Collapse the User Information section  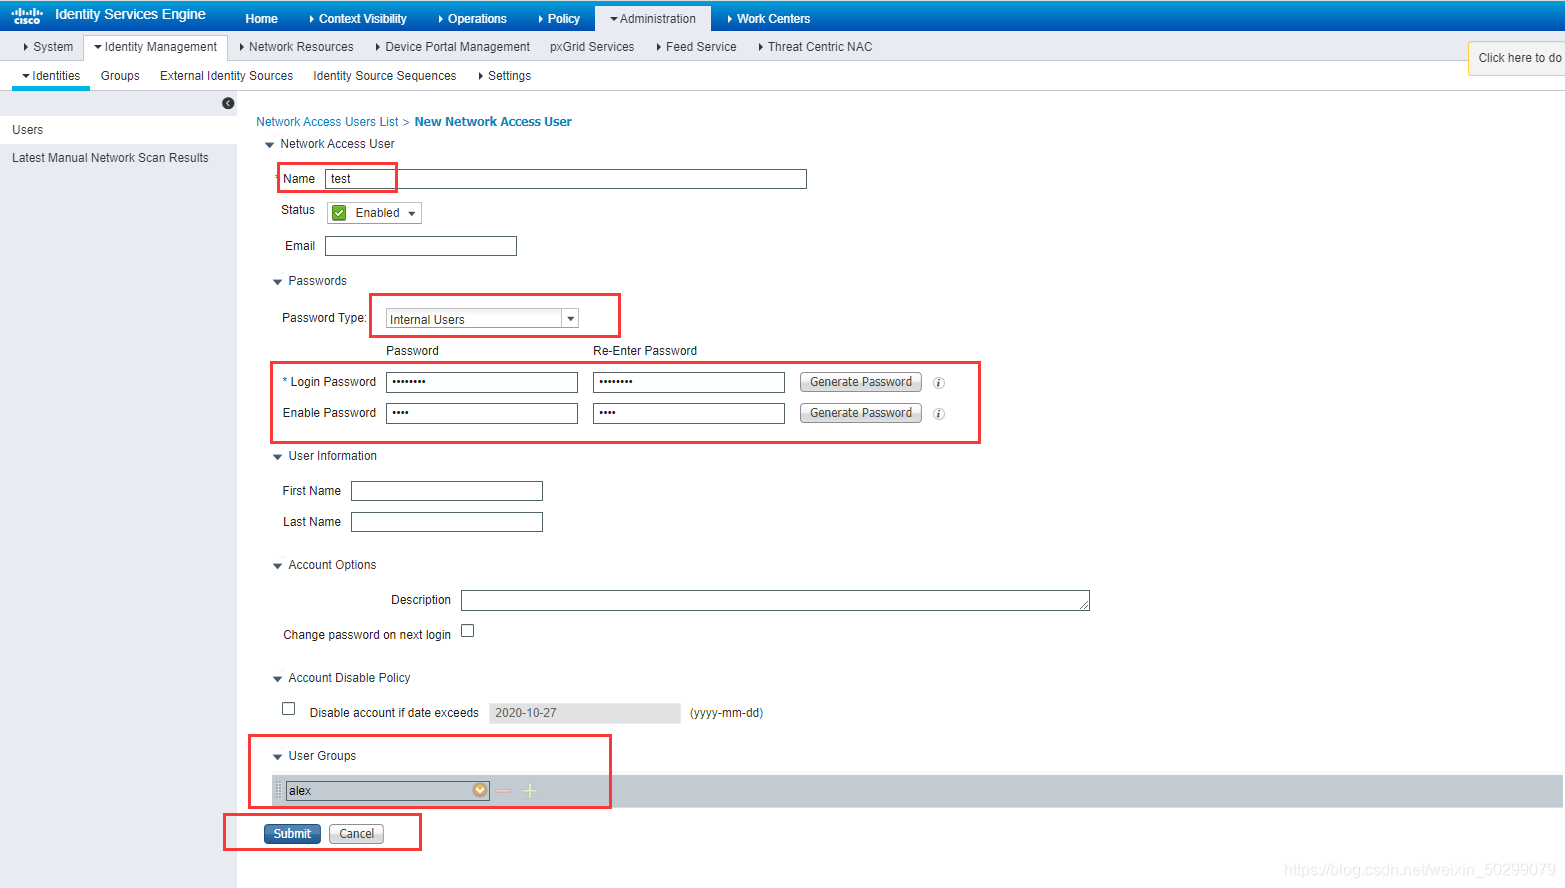[277, 456]
